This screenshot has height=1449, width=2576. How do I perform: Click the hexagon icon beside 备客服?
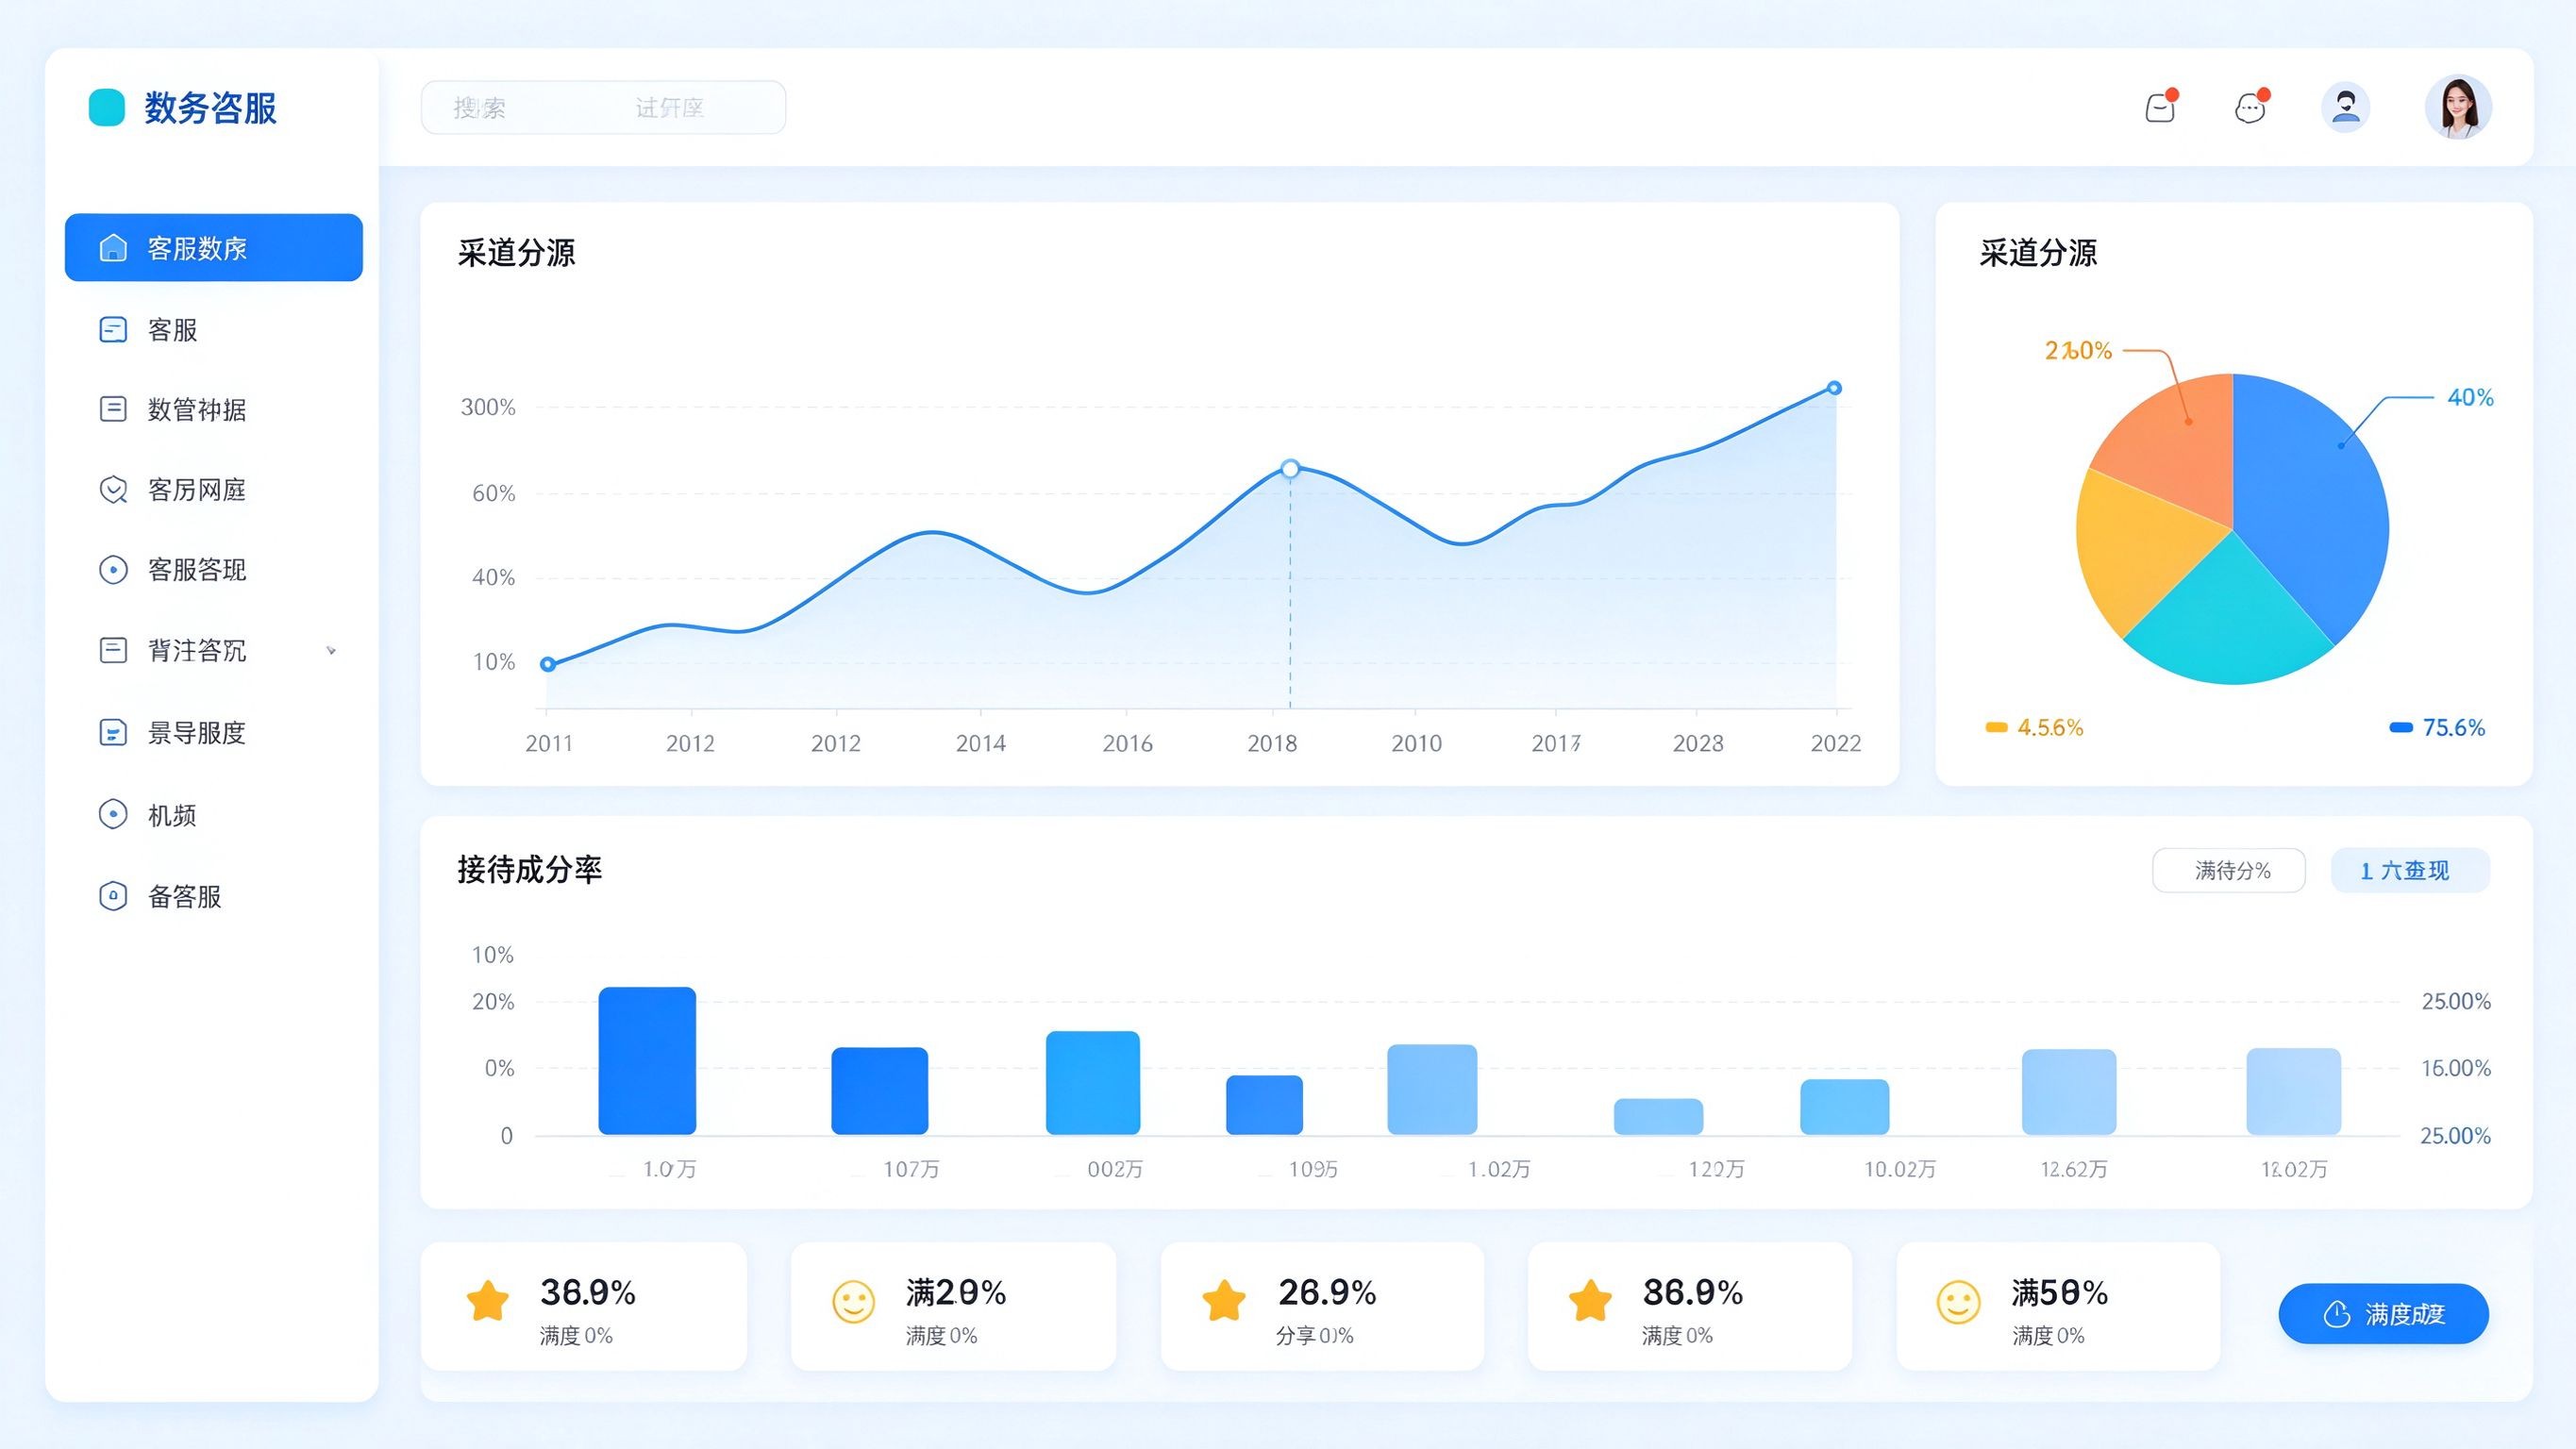click(113, 895)
